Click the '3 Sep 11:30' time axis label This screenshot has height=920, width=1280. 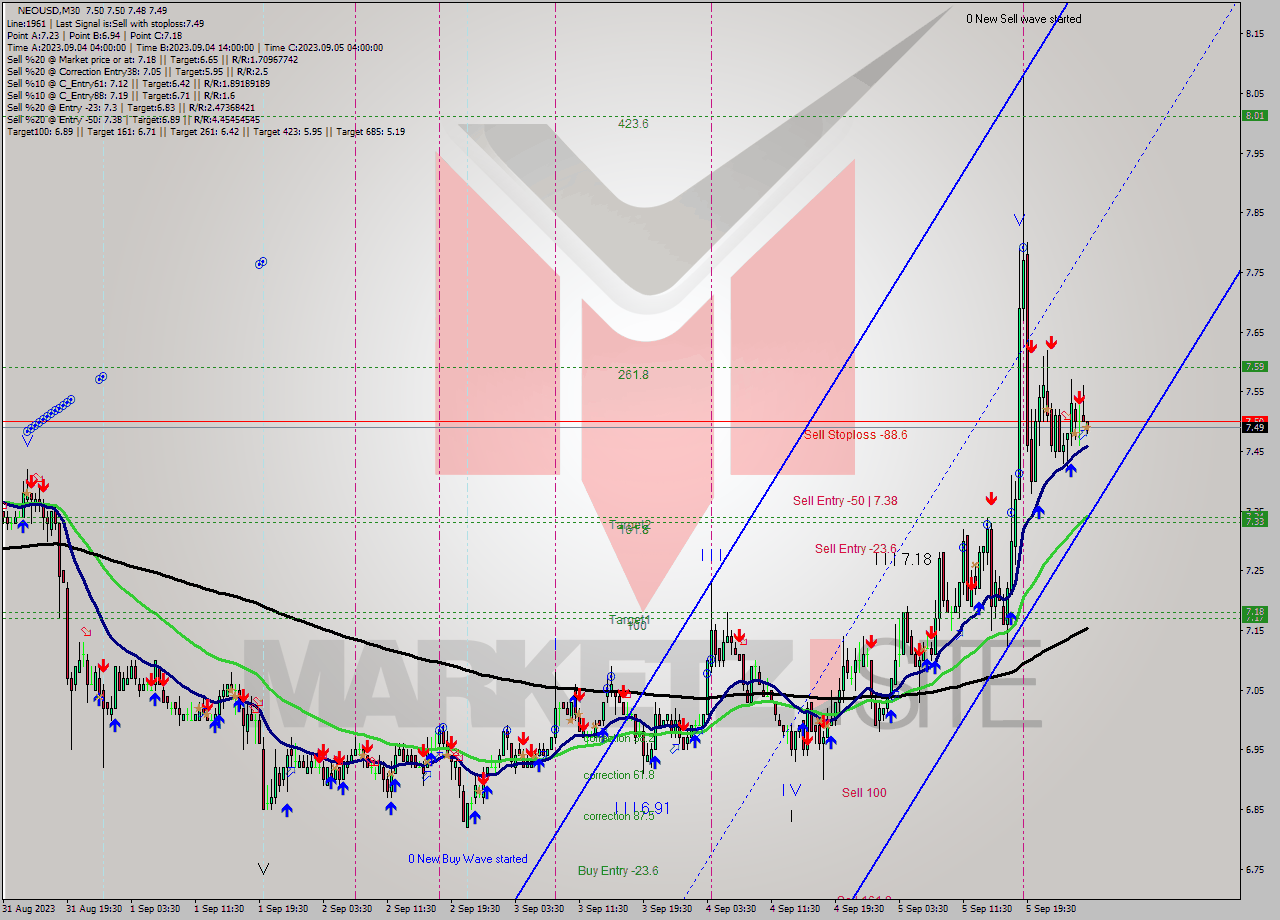[x=603, y=909]
